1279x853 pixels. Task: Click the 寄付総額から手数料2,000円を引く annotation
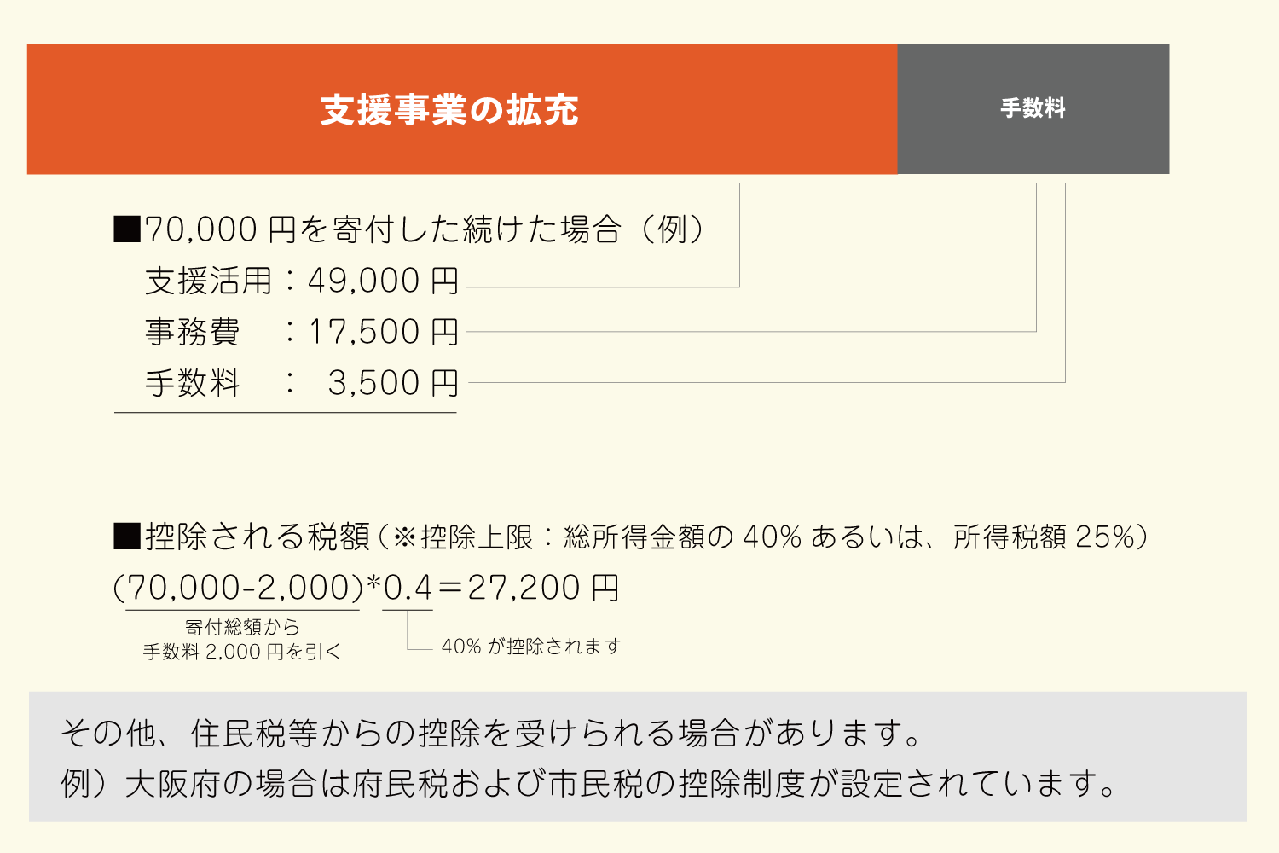click(242, 639)
